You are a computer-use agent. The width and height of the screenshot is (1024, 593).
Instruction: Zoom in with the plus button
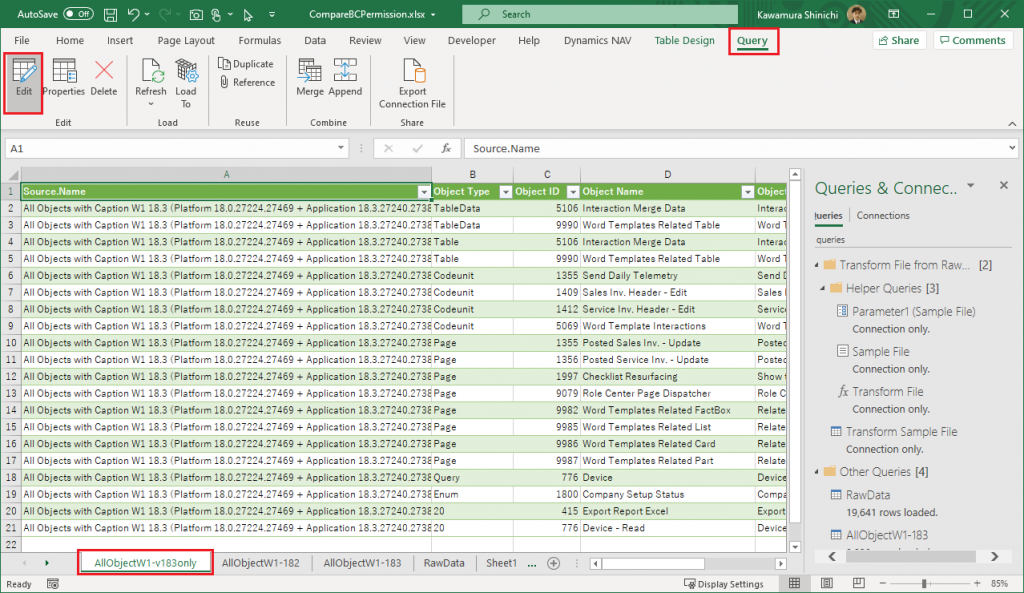(977, 583)
